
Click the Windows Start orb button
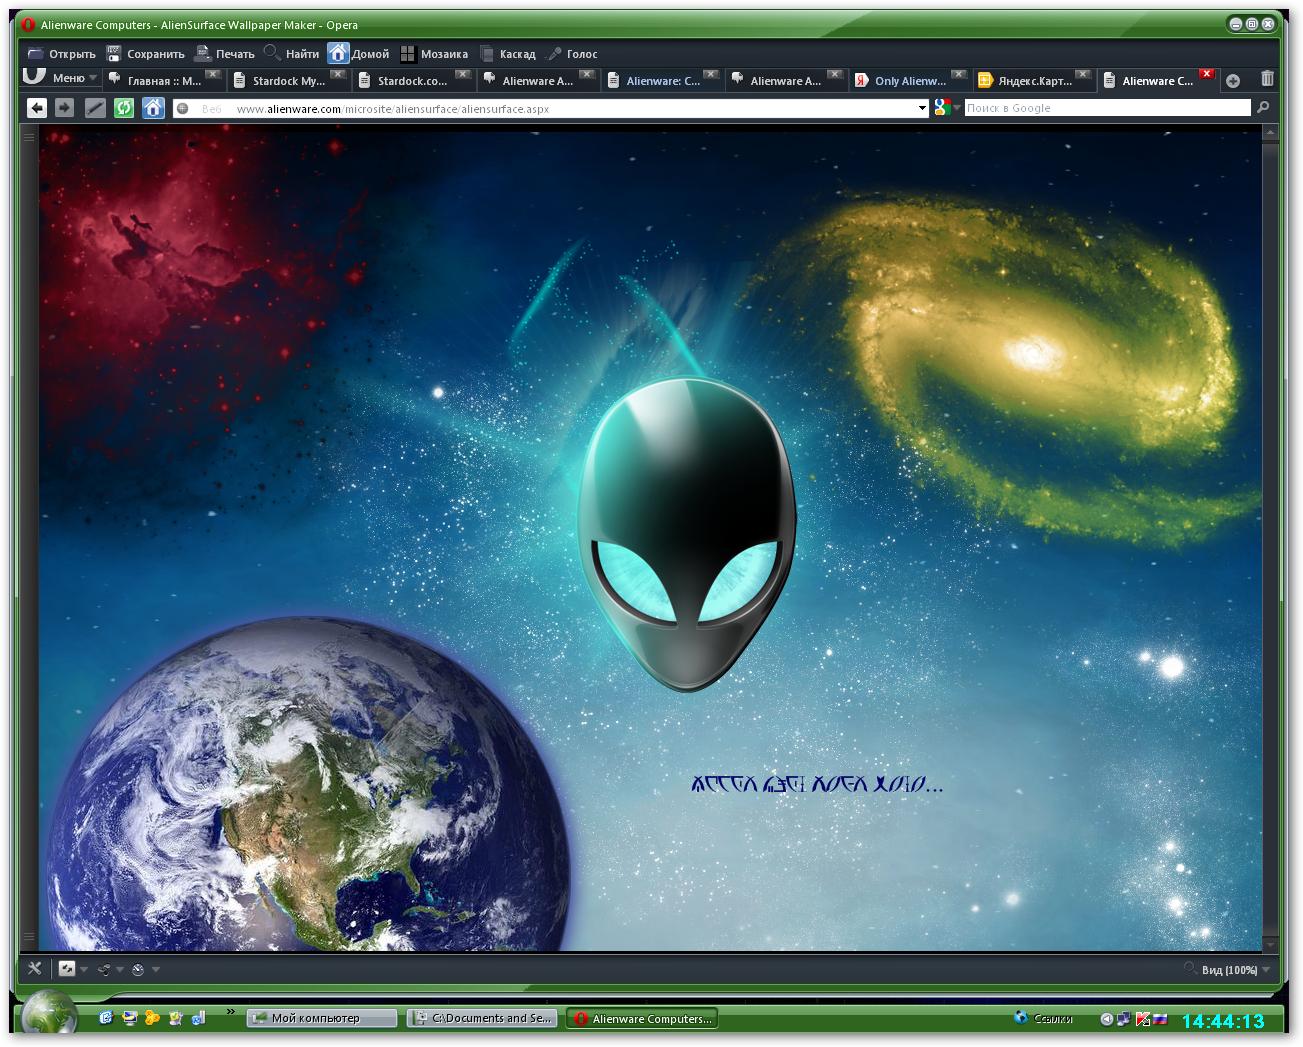[x=49, y=1015]
